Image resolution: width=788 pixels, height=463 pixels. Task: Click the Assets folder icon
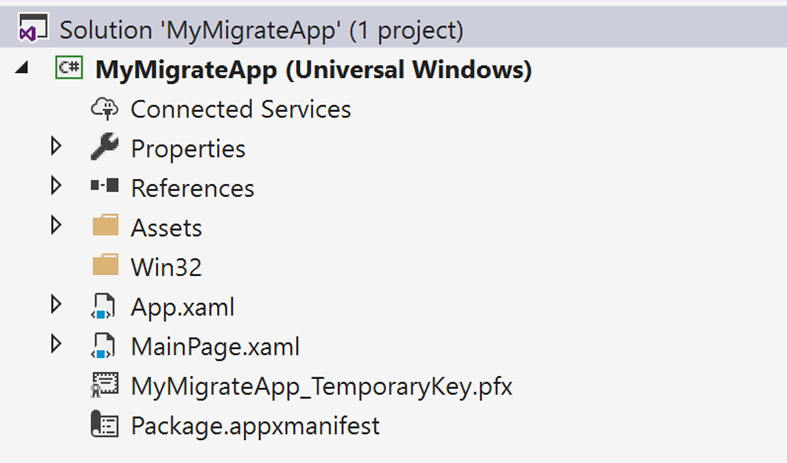point(105,227)
